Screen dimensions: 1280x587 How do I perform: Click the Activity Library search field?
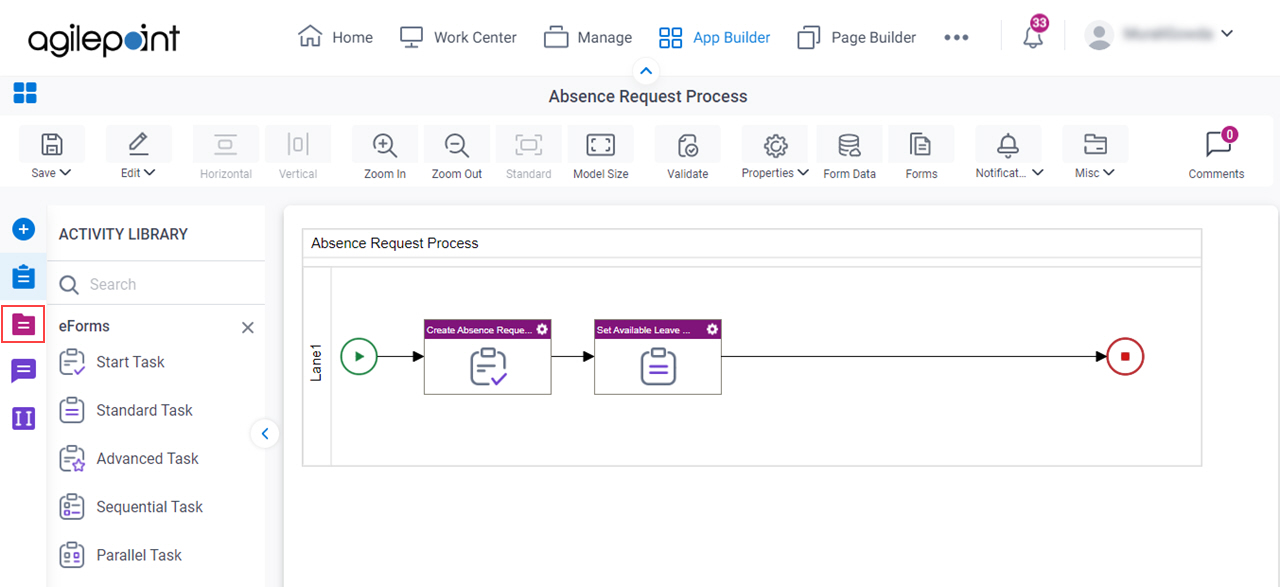(158, 284)
